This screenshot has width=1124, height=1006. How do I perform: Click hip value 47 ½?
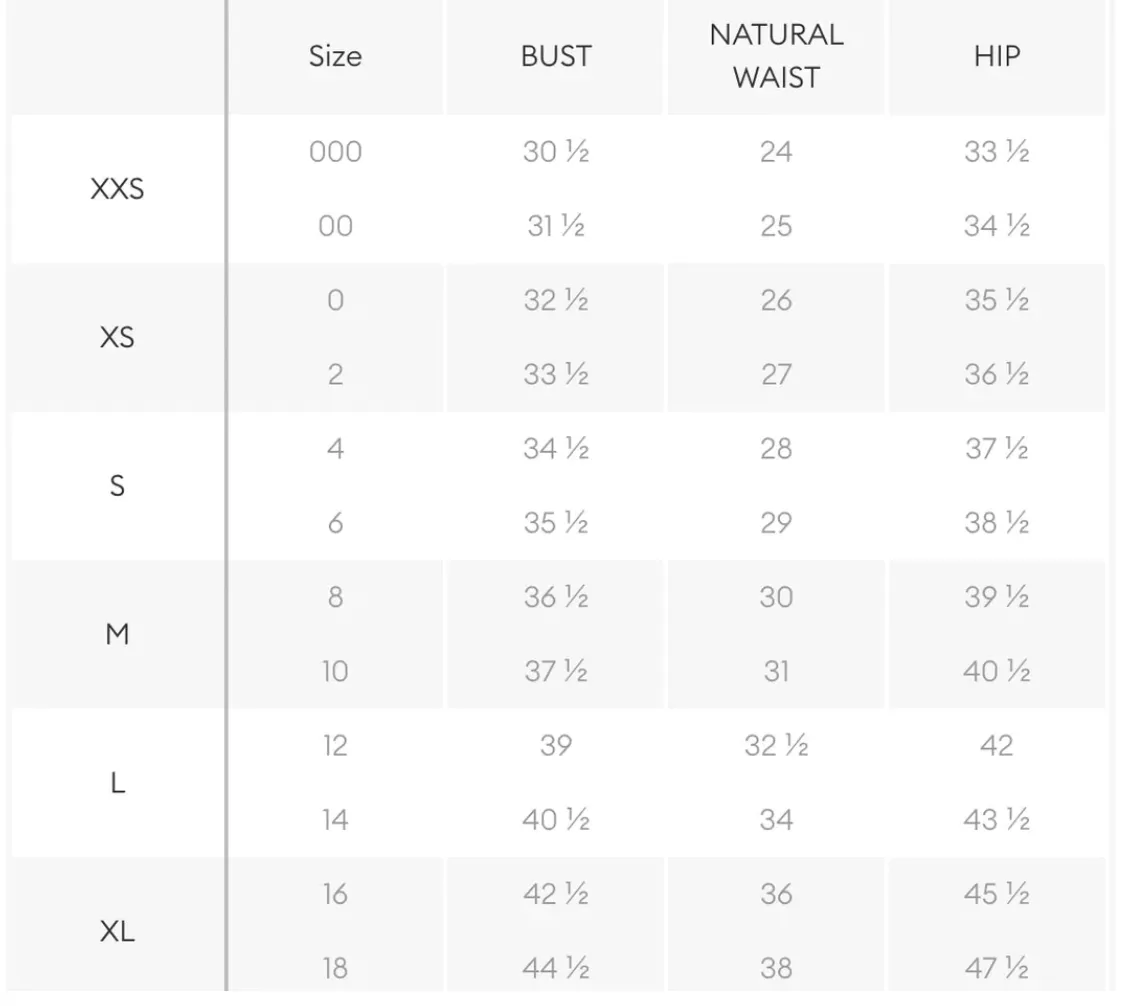[996, 968]
